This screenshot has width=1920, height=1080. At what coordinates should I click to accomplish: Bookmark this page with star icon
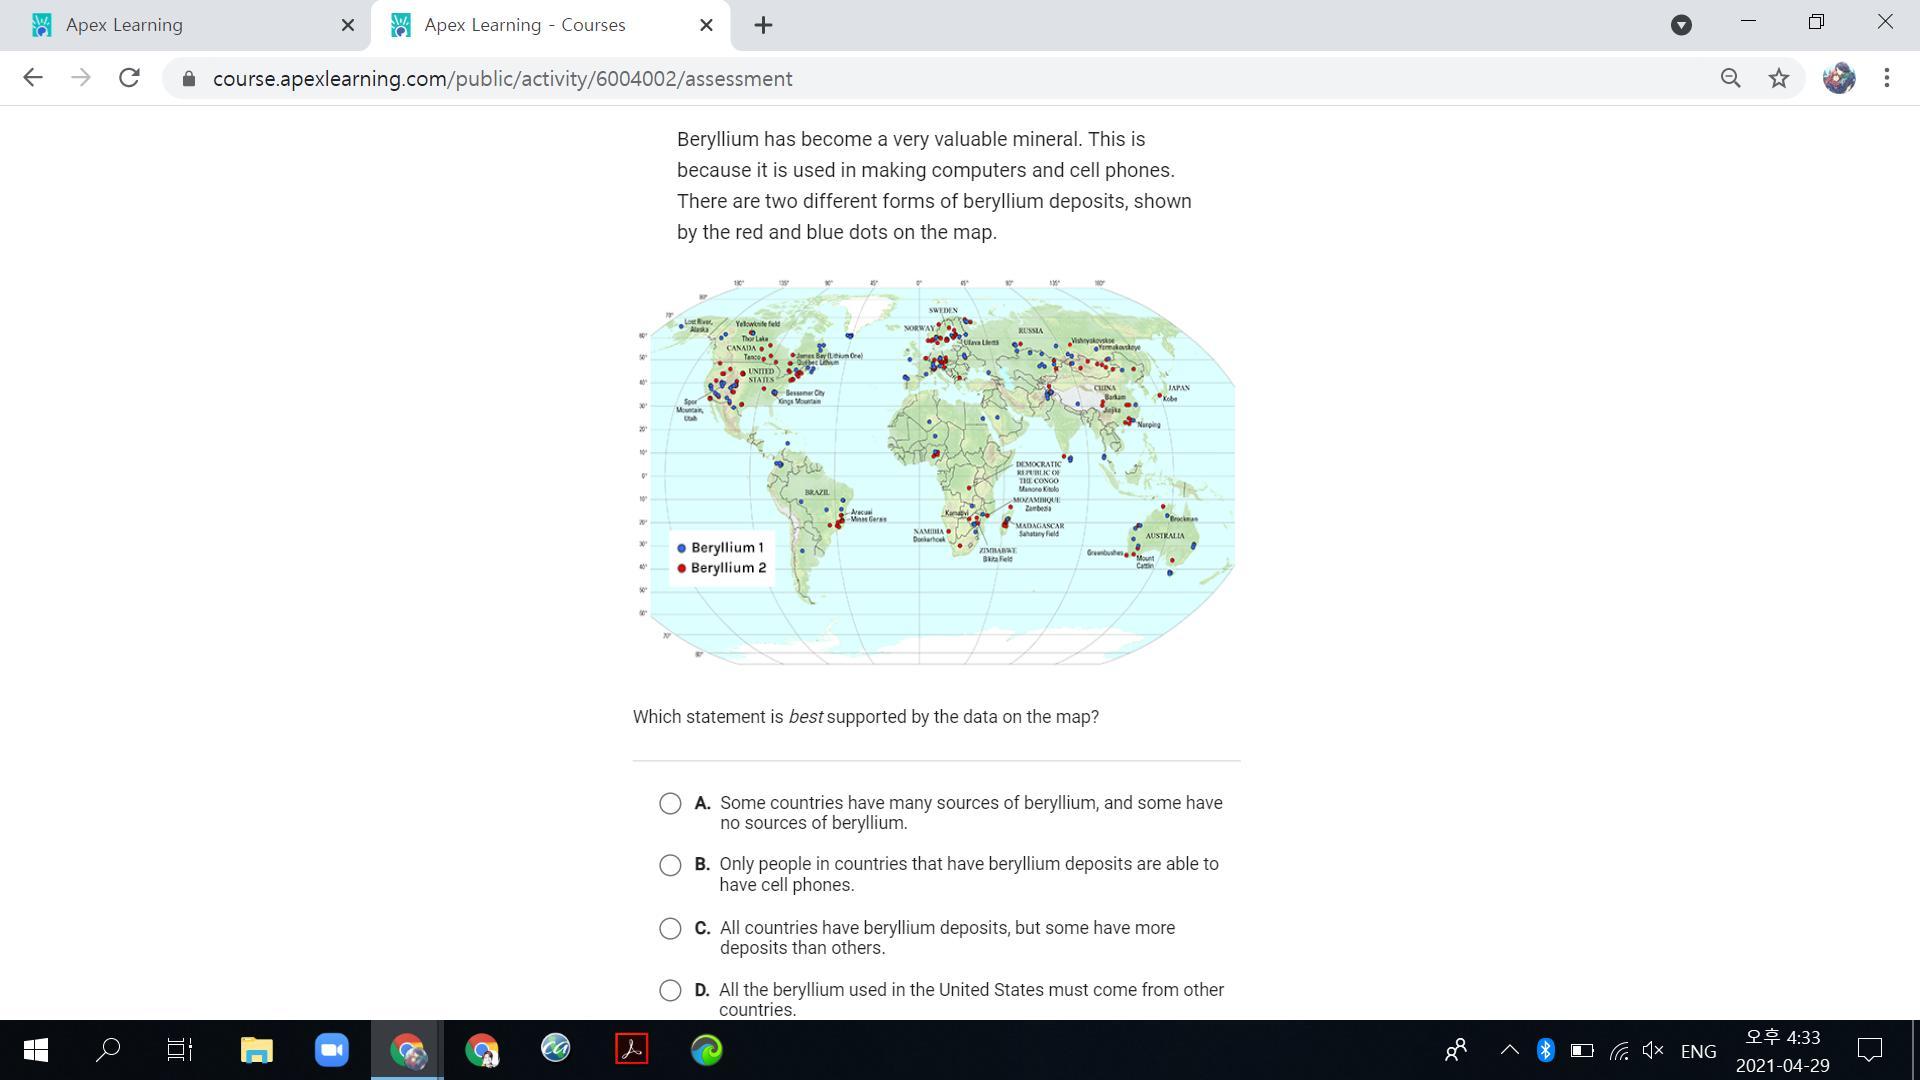1778,78
